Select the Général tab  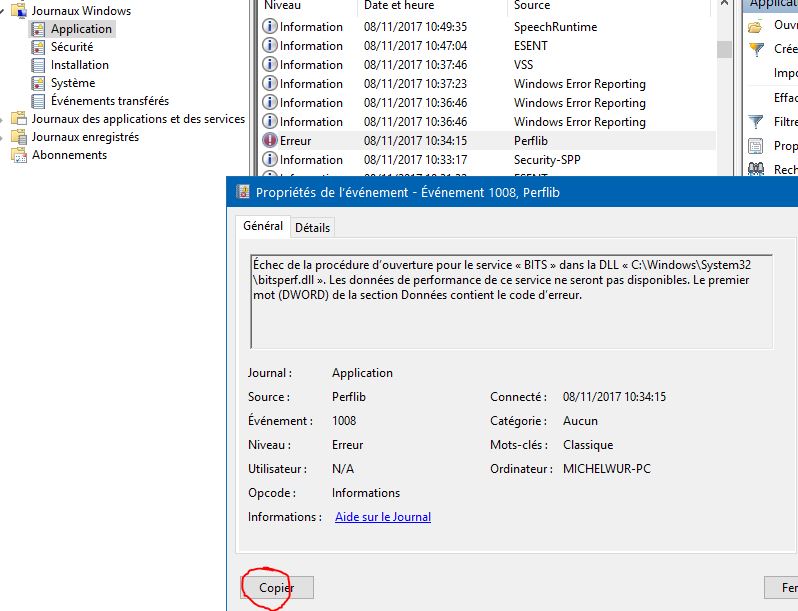pos(263,227)
